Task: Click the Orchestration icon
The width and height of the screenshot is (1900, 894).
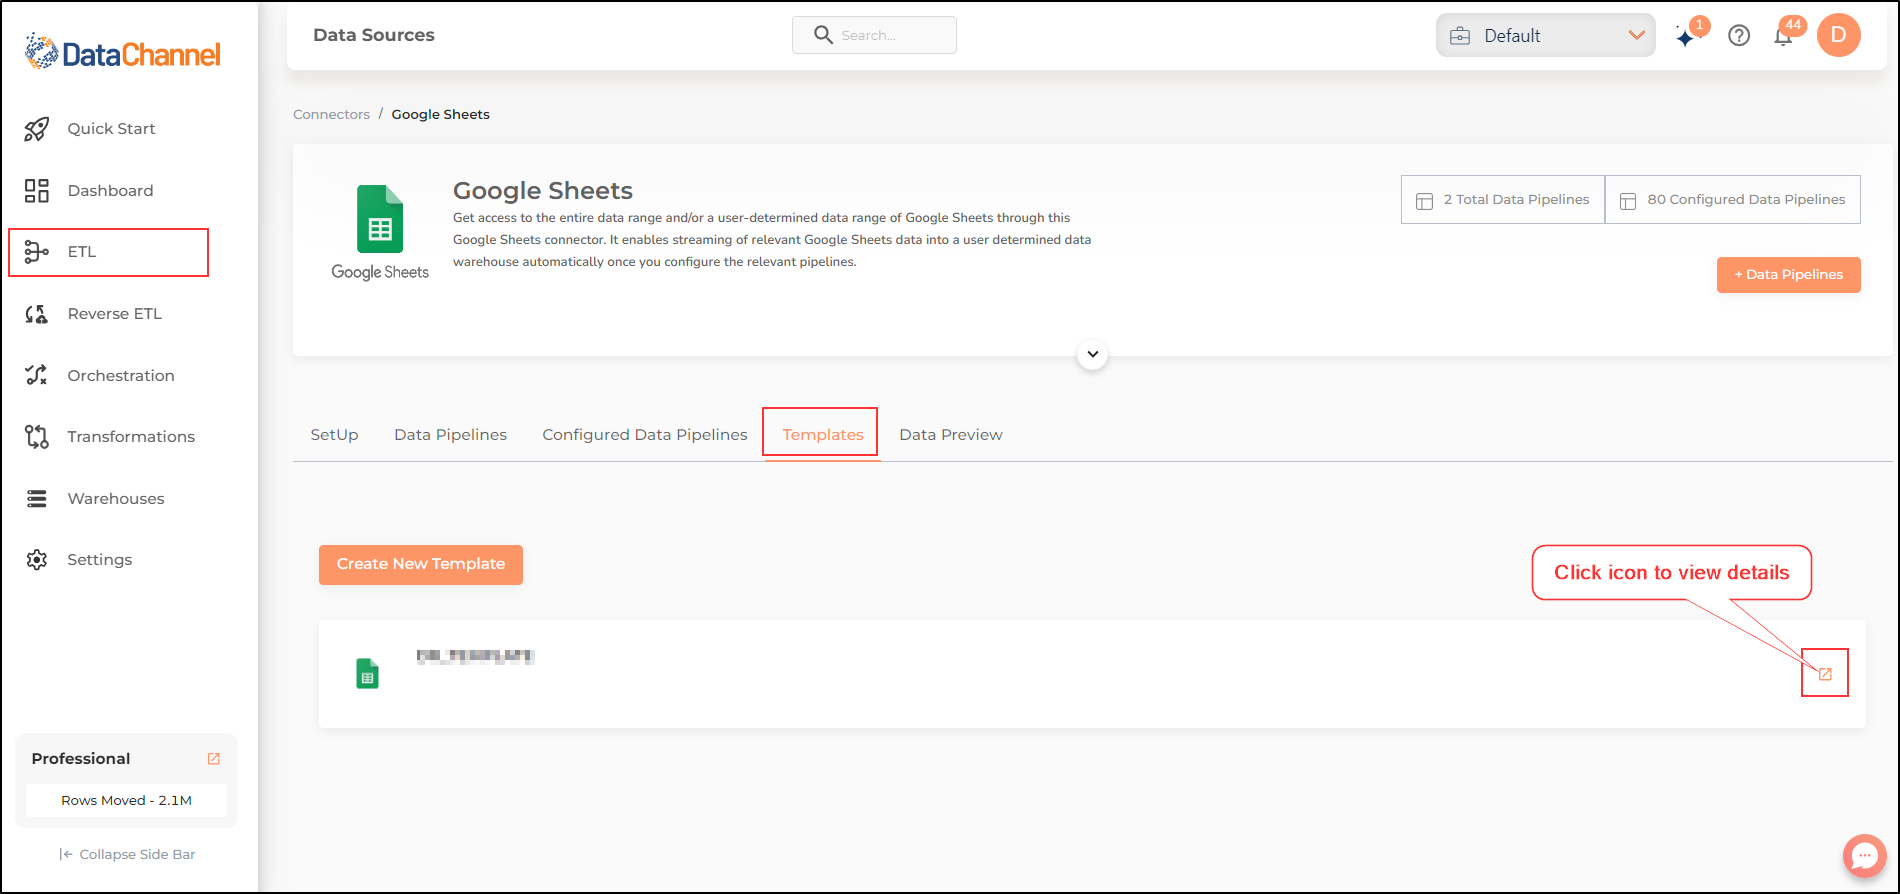Action: [x=37, y=375]
